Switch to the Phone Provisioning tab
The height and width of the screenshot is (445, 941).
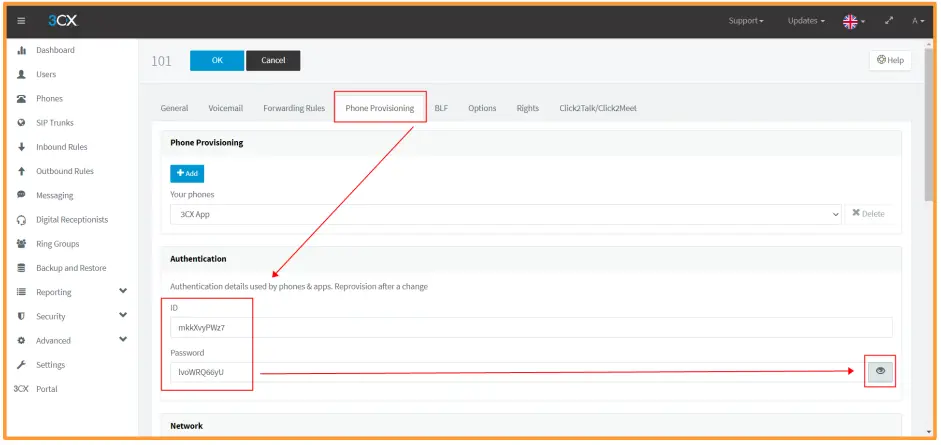click(x=380, y=108)
